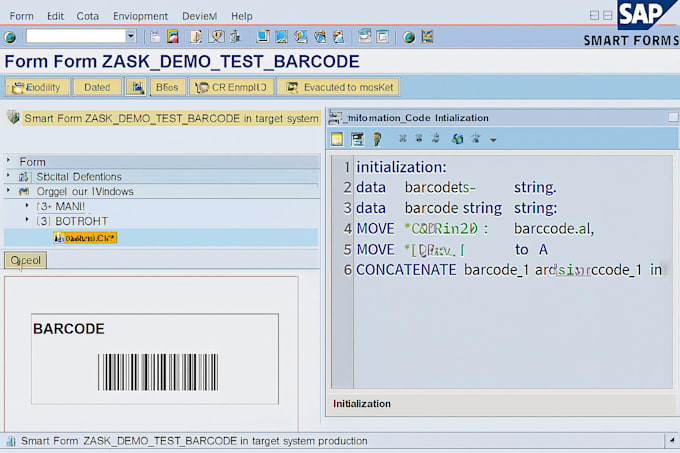Expand the Sbcital Defentions node
The width and height of the screenshot is (680, 453).
pos(8,176)
